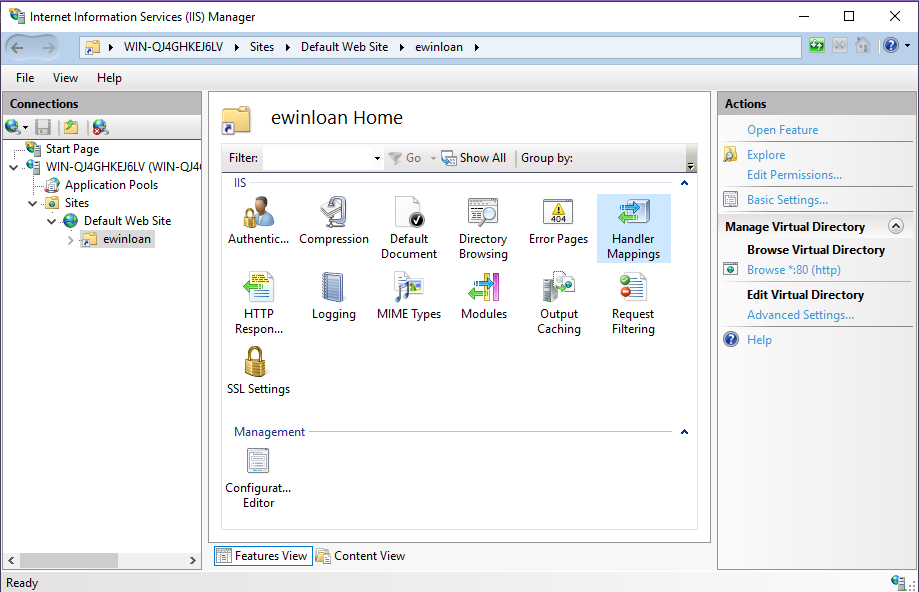Open the Help icon dropdown arrow in toolbar
The height and width of the screenshot is (592, 919).
point(907,46)
